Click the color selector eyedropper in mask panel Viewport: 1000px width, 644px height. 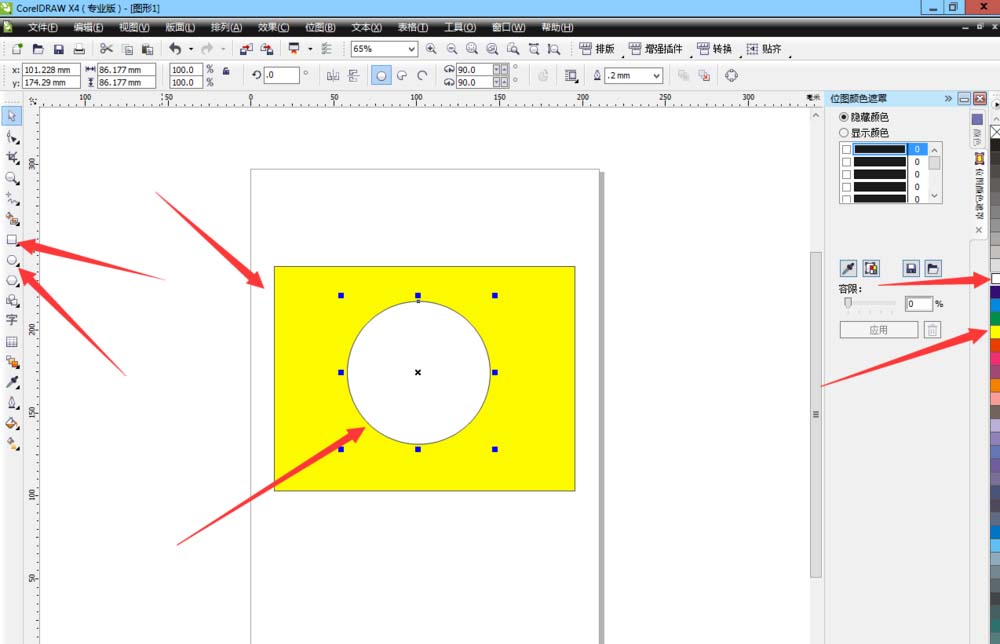tap(848, 268)
